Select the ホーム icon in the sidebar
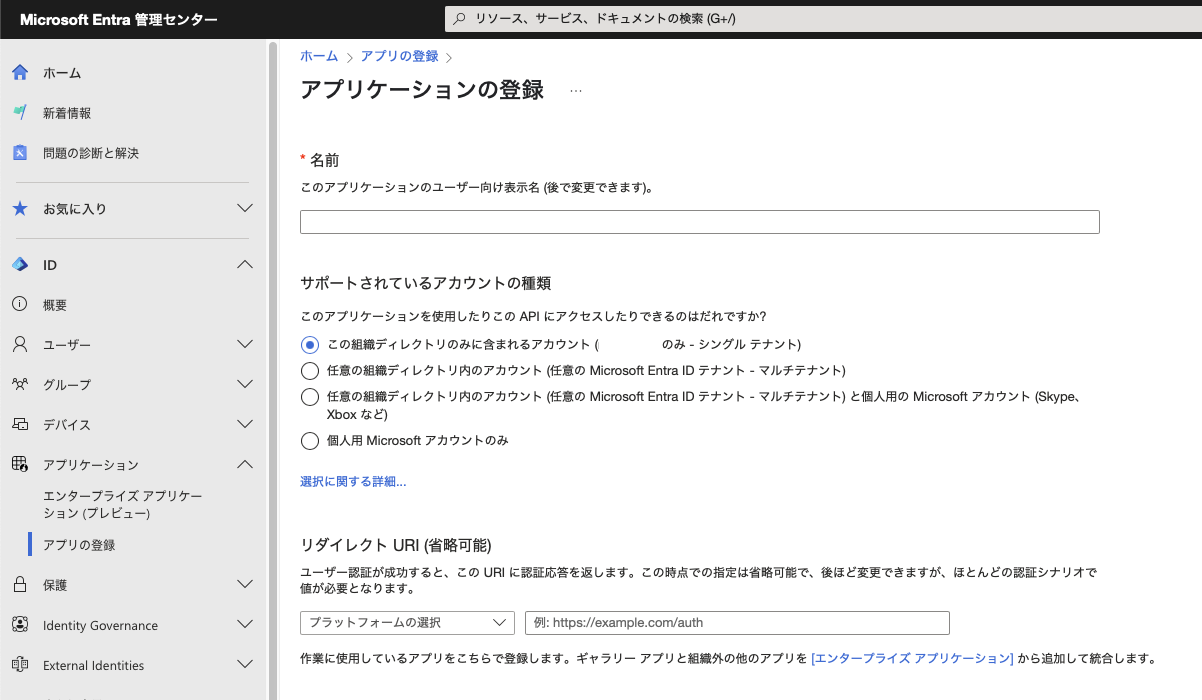This screenshot has width=1202, height=700. pyautogui.click(x=19, y=72)
